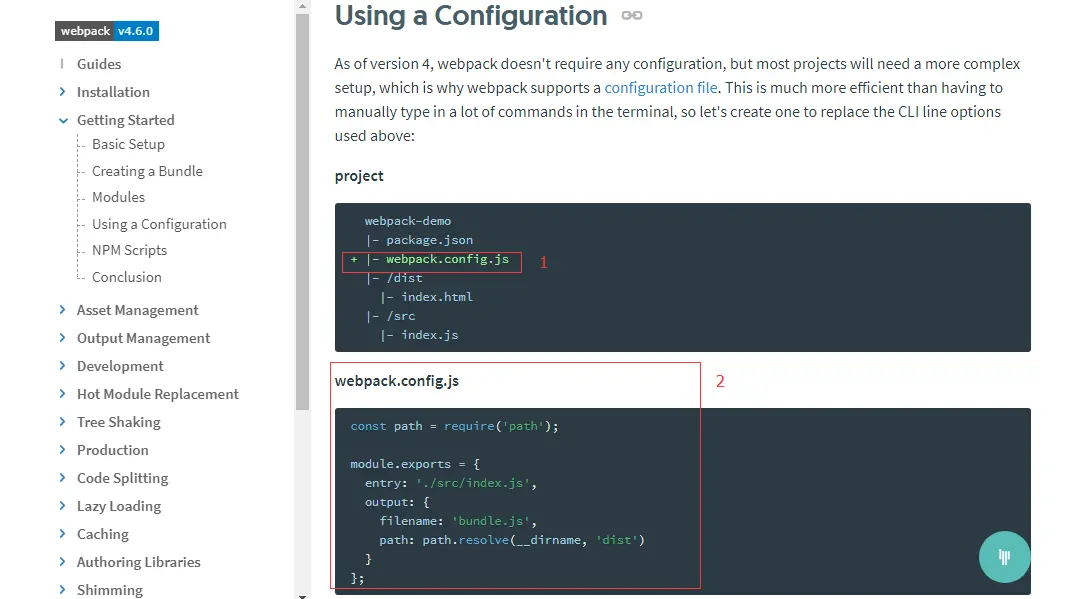The height and width of the screenshot is (599, 1086).
Task: Click the module.exports code line
Action: tap(415, 464)
